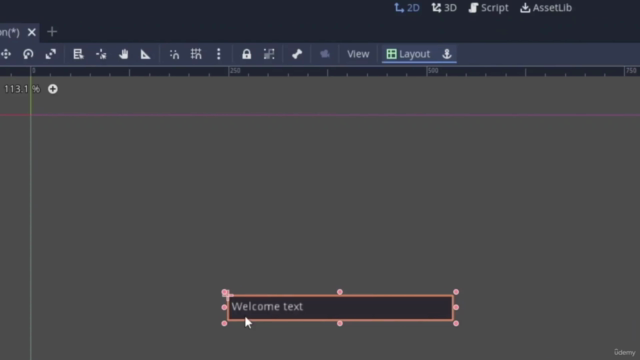Select the pivot point tool
640x360 pixels.
click(x=101, y=54)
